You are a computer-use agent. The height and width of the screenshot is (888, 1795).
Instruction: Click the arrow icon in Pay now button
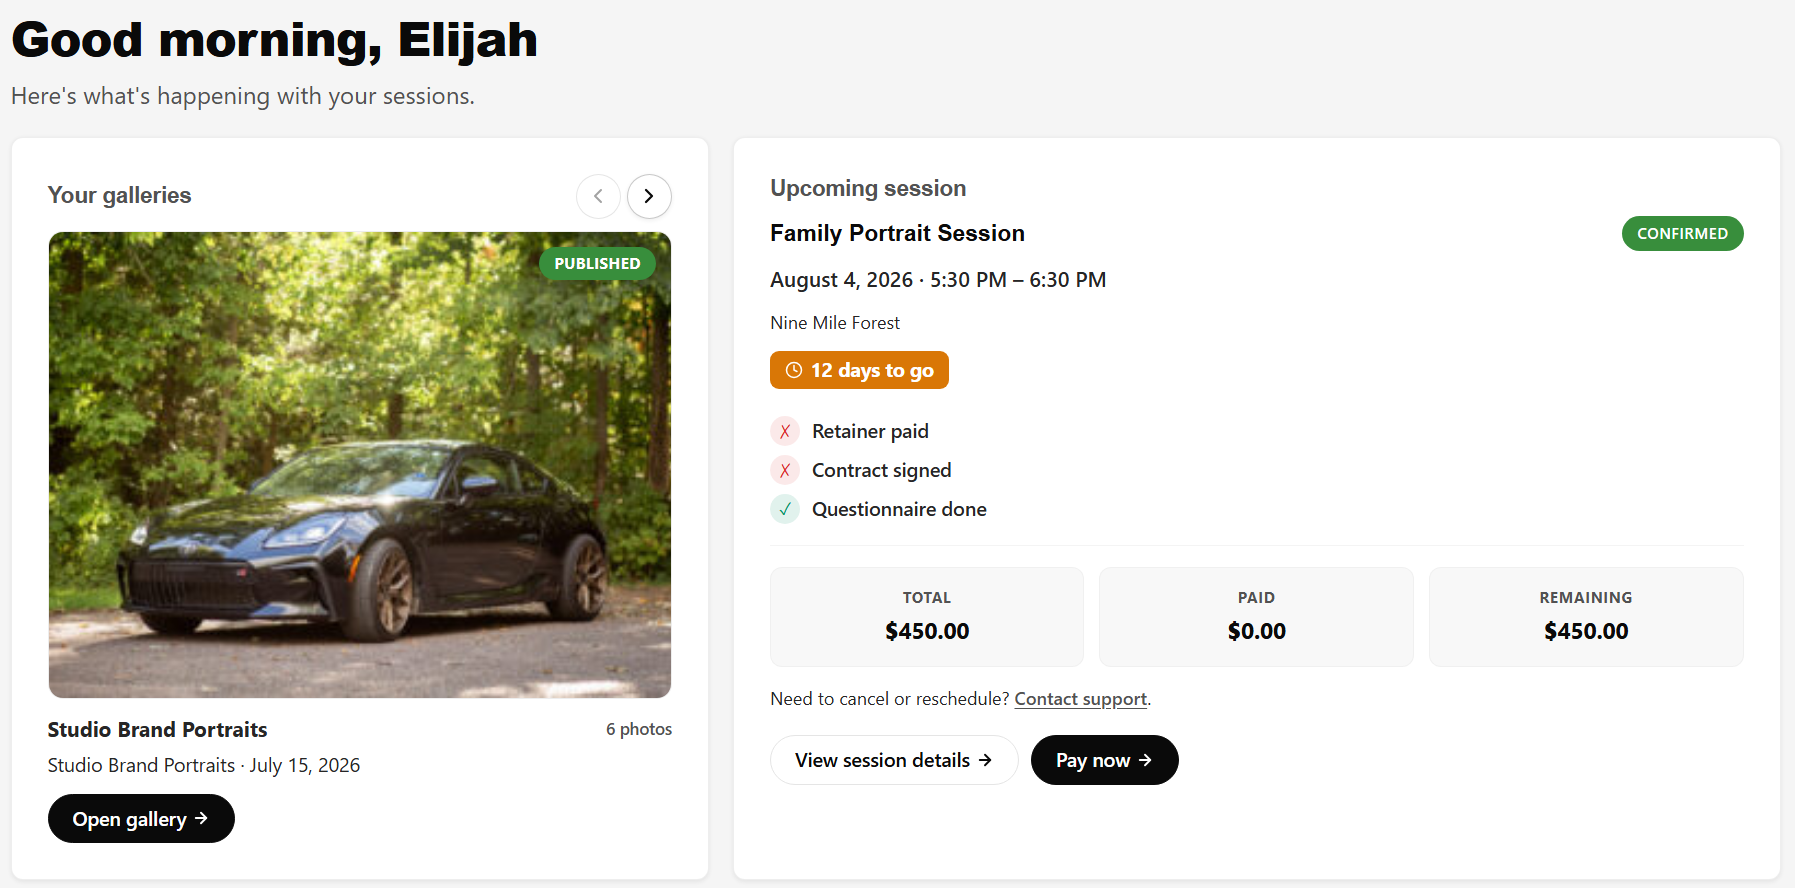pyautogui.click(x=1145, y=760)
